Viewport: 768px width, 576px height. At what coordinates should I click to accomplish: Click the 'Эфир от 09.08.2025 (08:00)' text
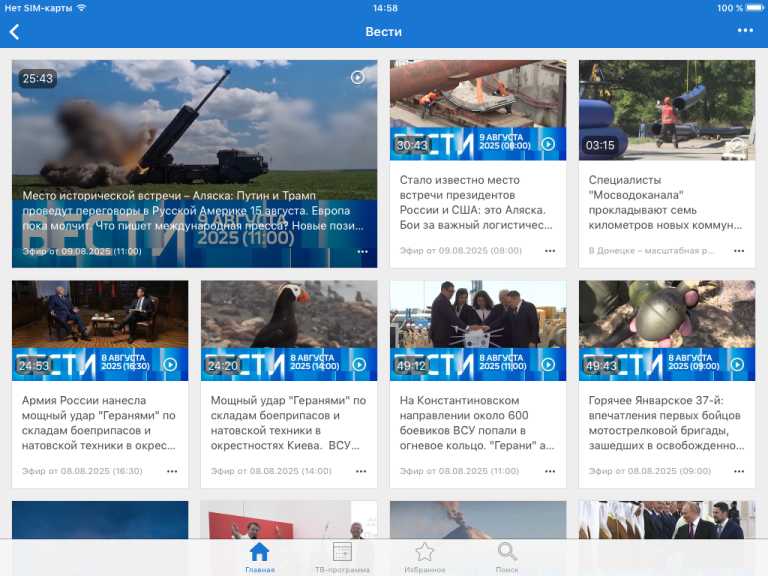click(460, 251)
